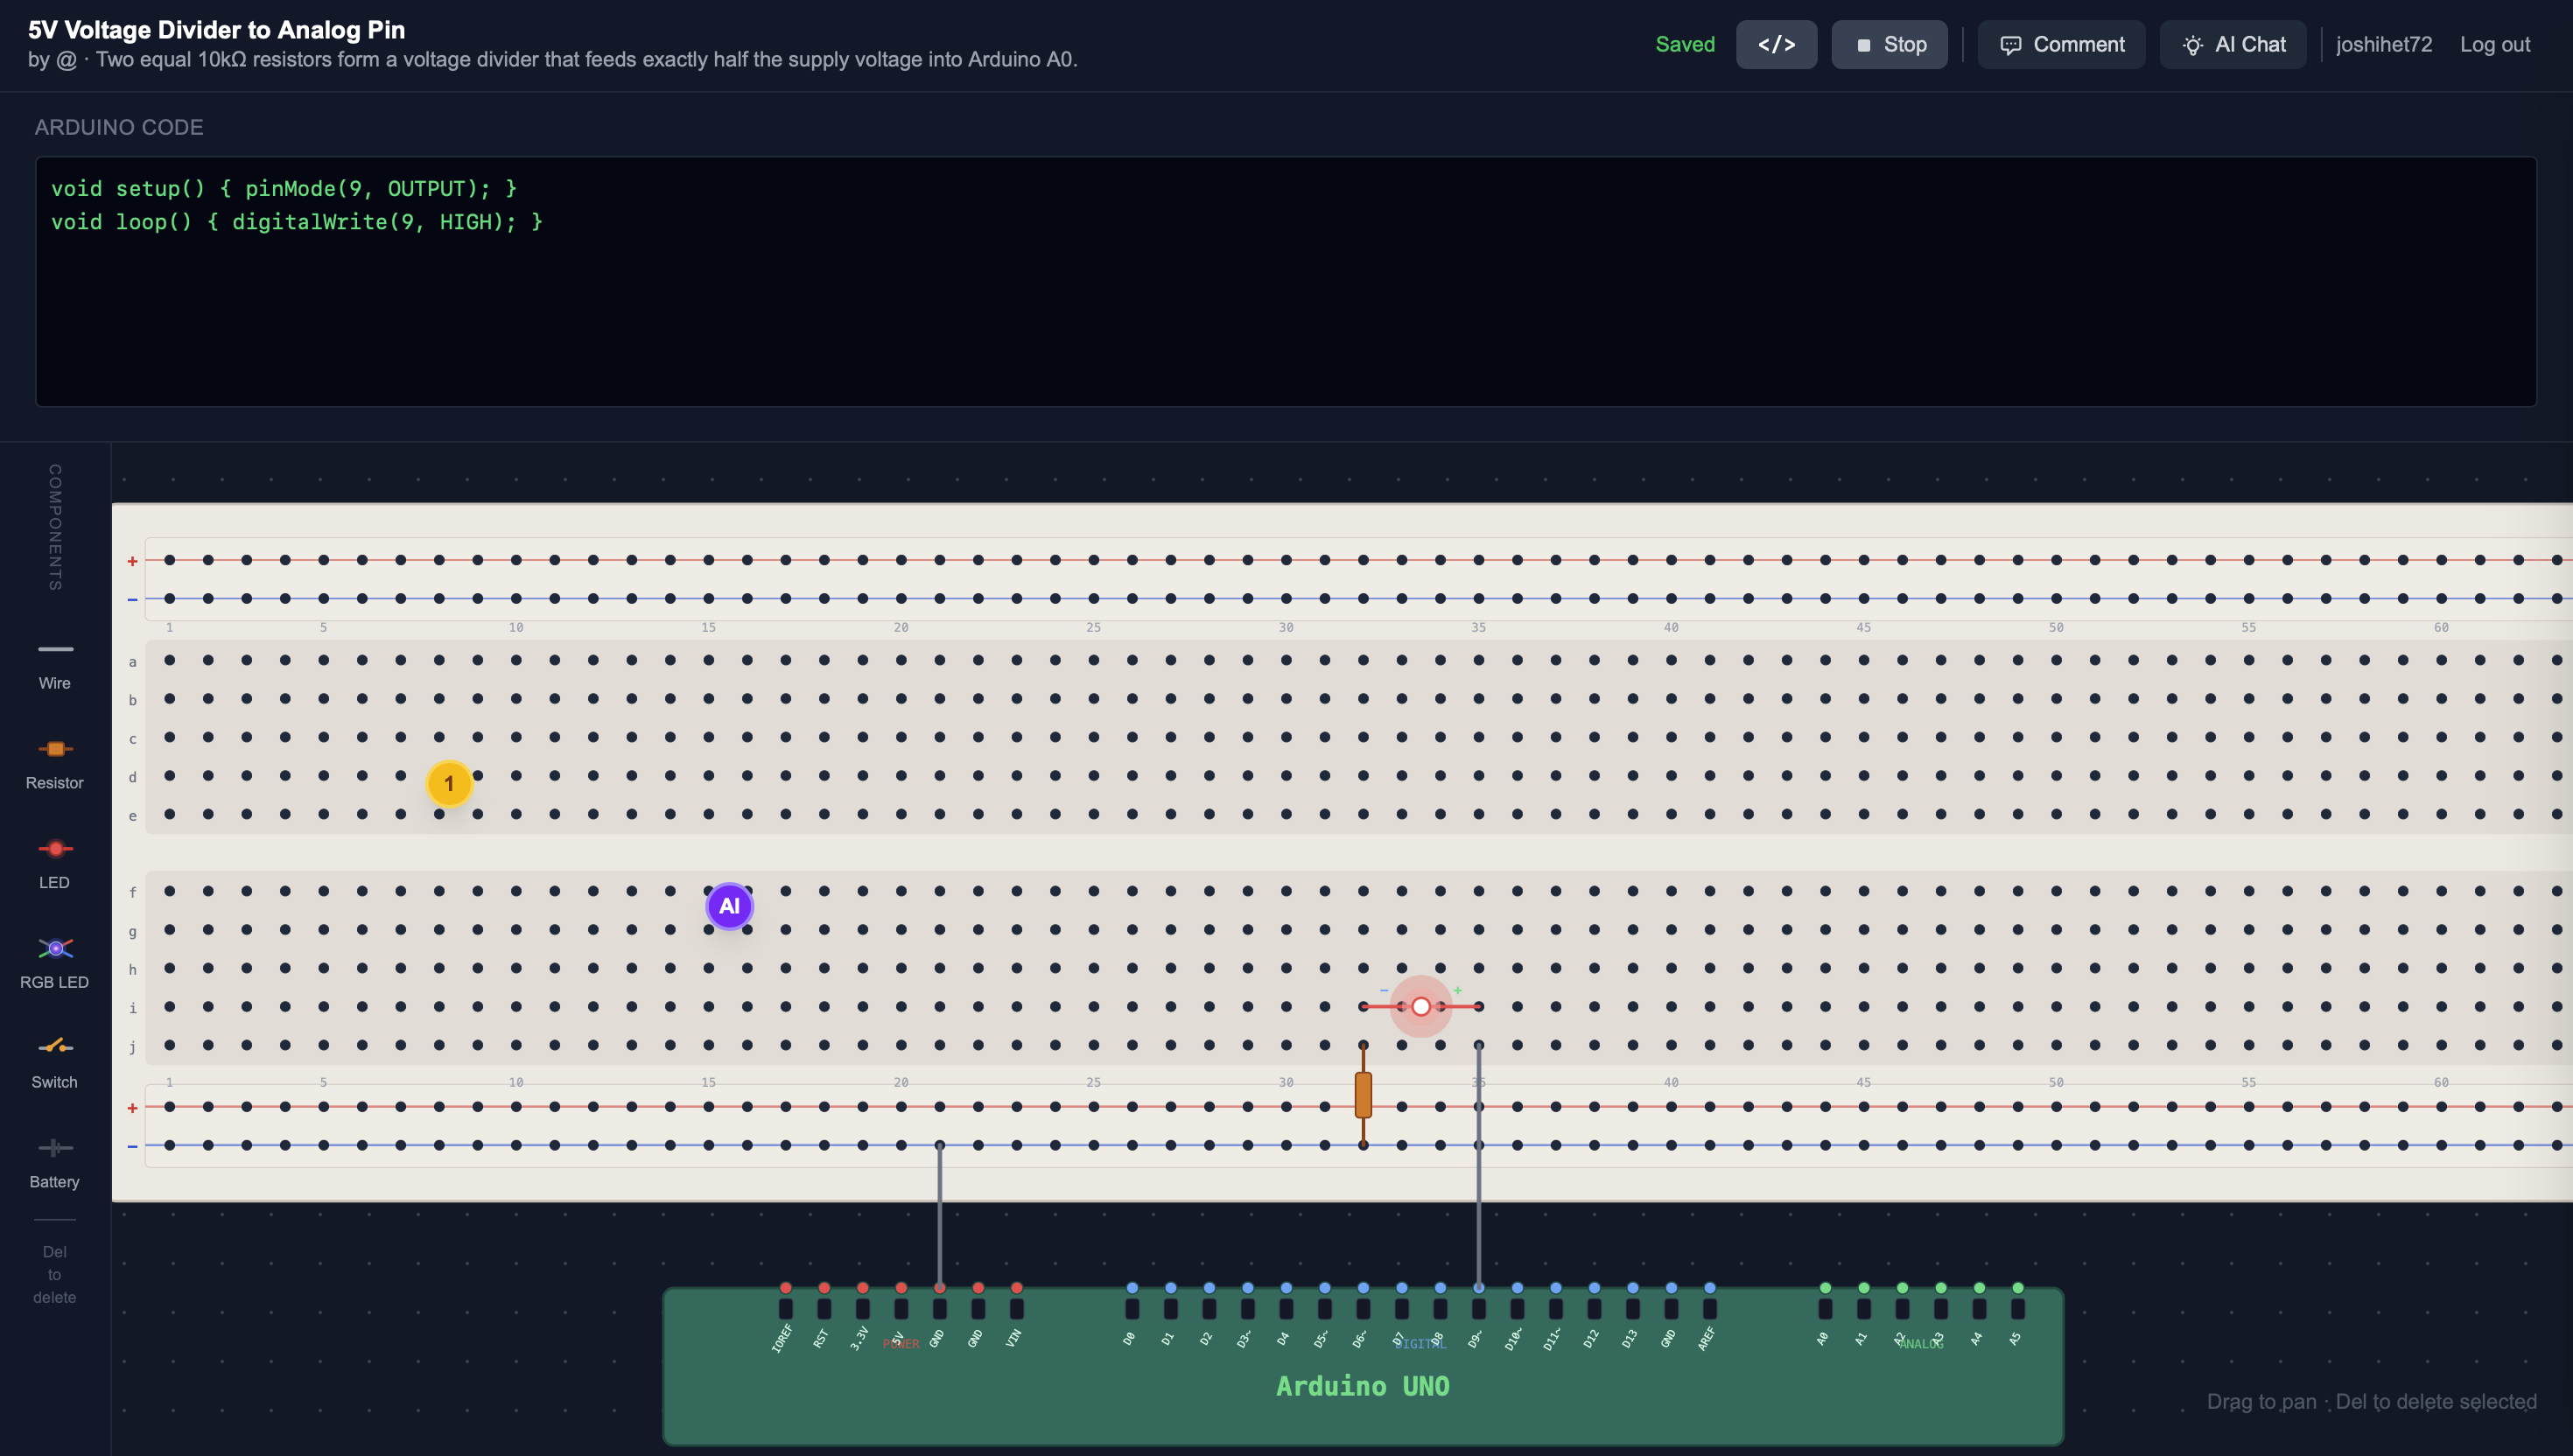Image resolution: width=2573 pixels, height=1456 pixels.
Task: Select the glowing red LED on breadboard
Action: [1420, 1006]
